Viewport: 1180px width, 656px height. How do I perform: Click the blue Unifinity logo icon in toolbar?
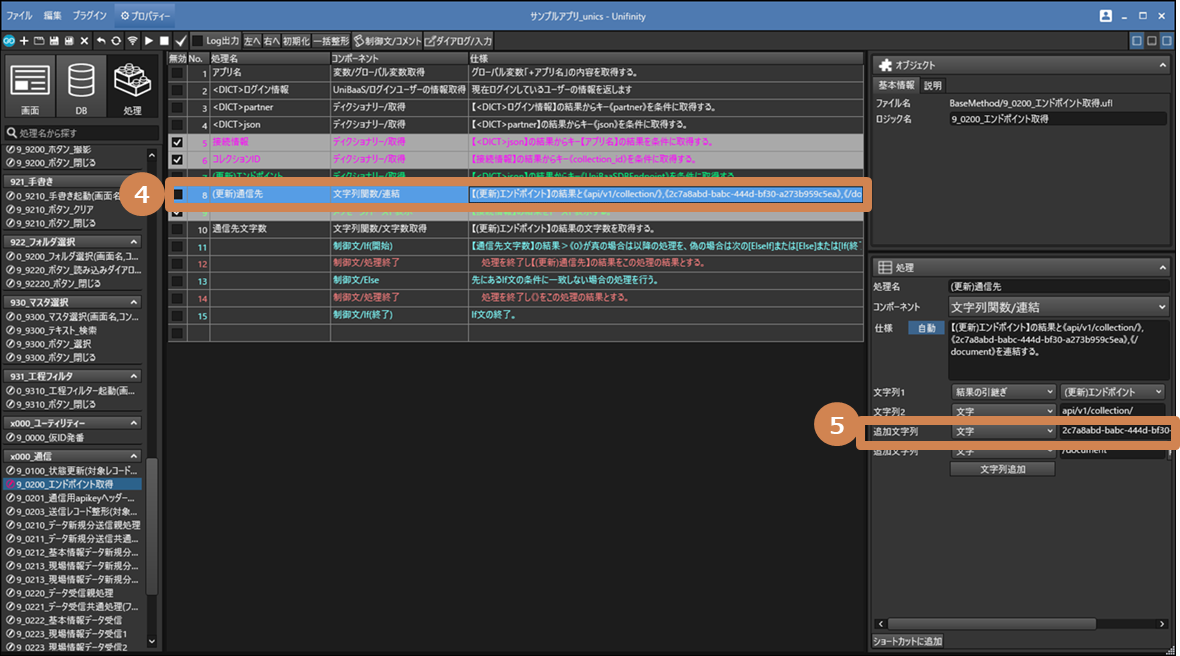[x=8, y=41]
